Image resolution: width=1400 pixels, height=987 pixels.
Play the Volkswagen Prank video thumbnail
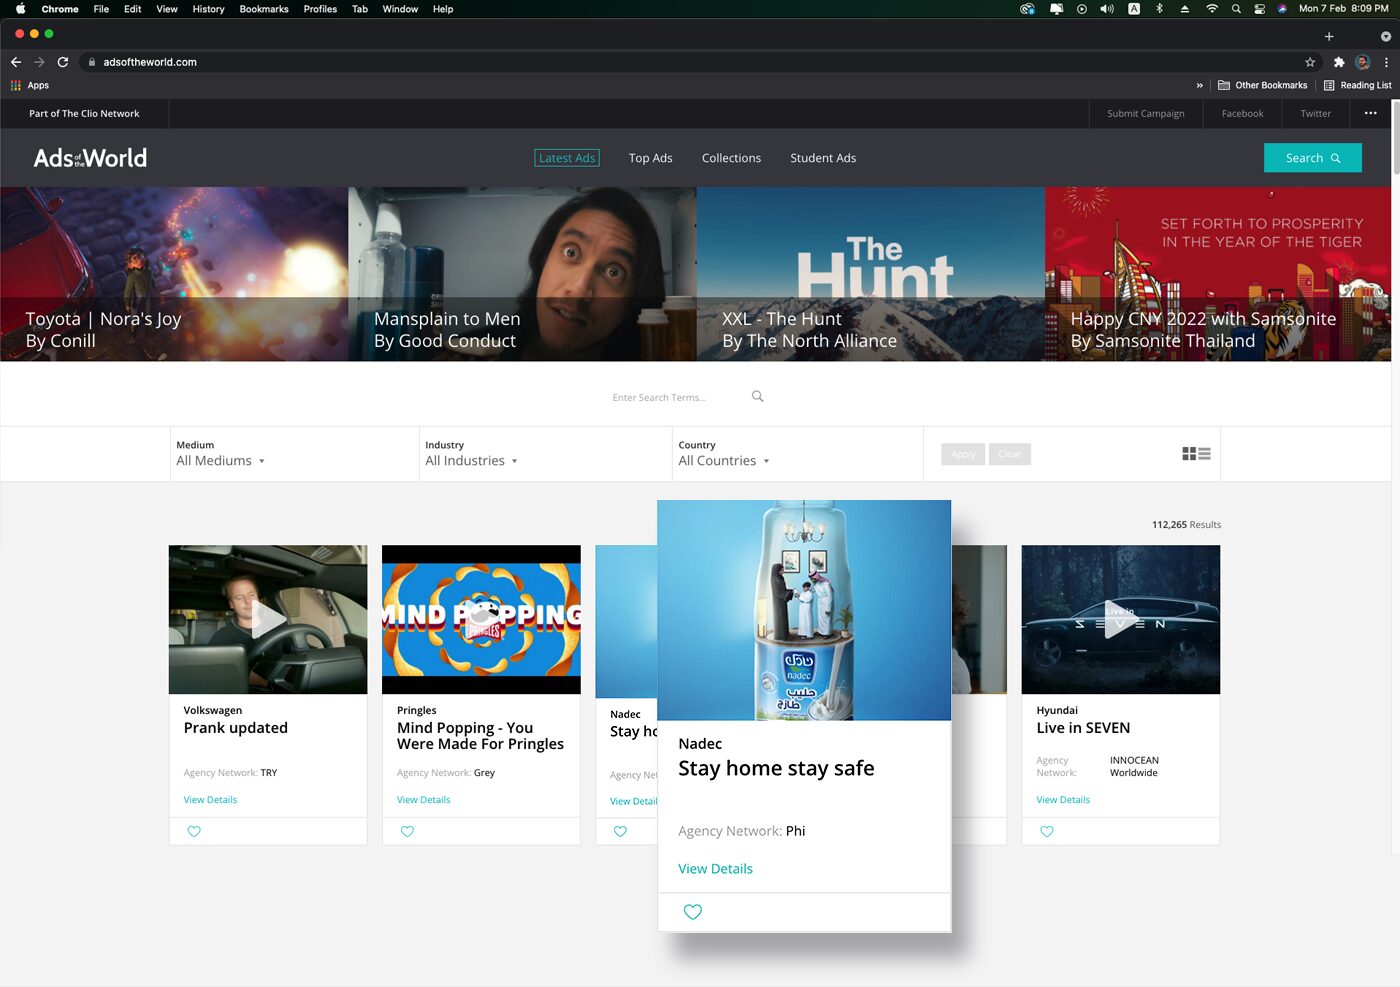(268, 619)
